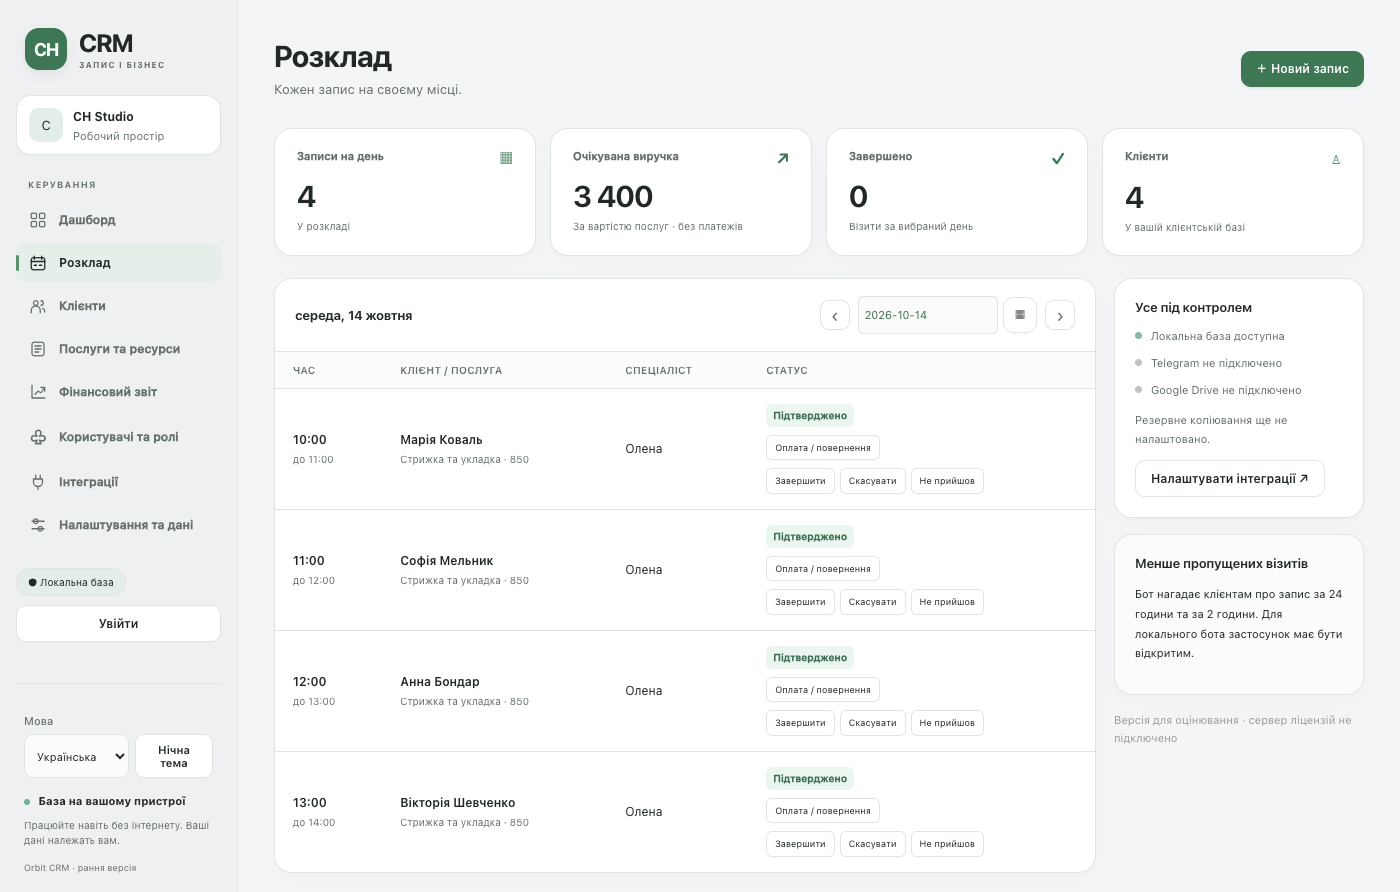Image resolution: width=1400 pixels, height=892 pixels.
Task: Click Скасувати for Марія Коваль
Action: tap(873, 481)
